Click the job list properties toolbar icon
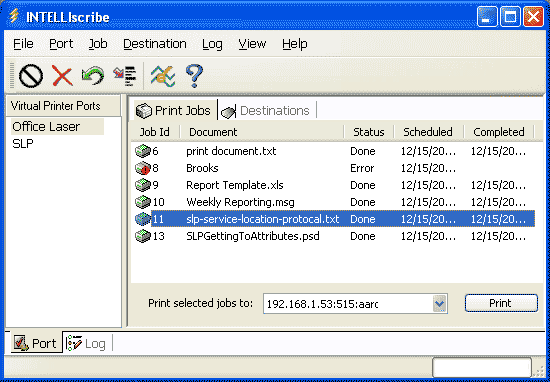This screenshot has width=550, height=382. pos(125,76)
